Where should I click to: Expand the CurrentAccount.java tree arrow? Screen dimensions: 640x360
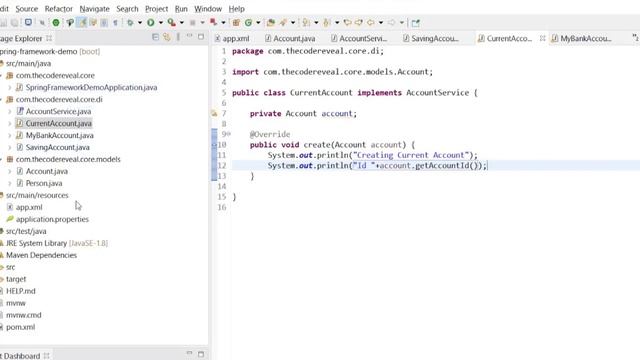10,123
